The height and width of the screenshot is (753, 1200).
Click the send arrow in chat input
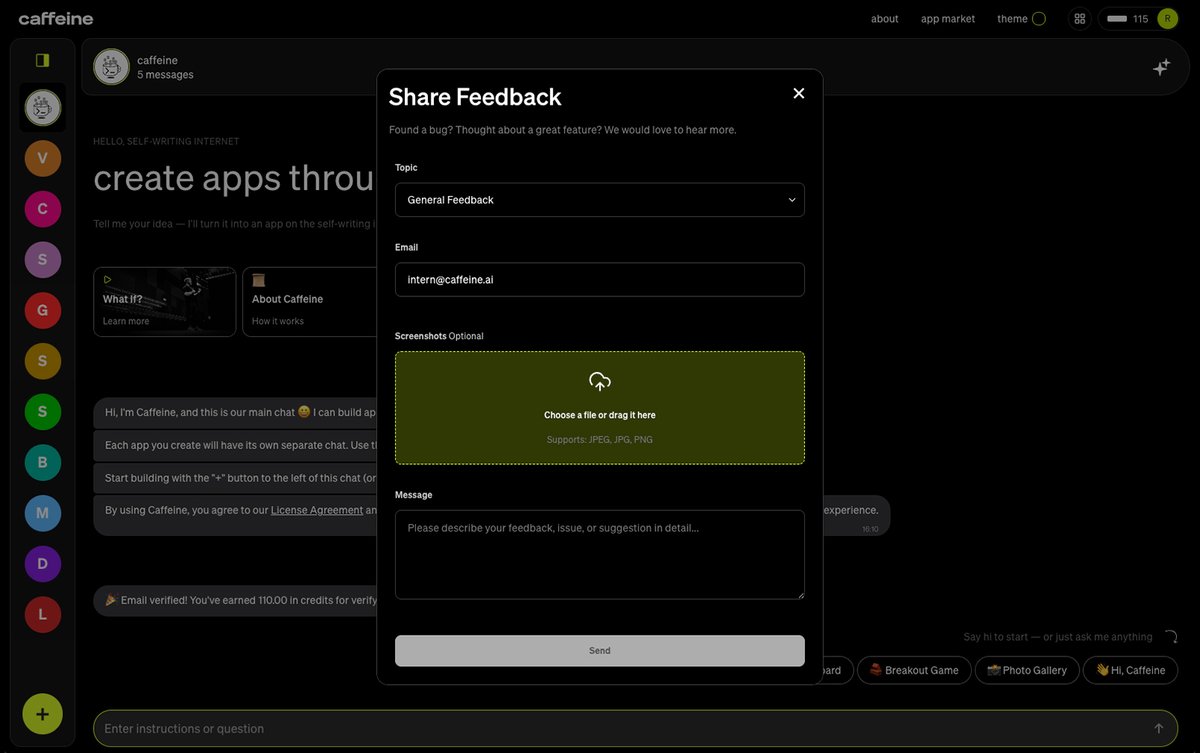pos(1159,729)
